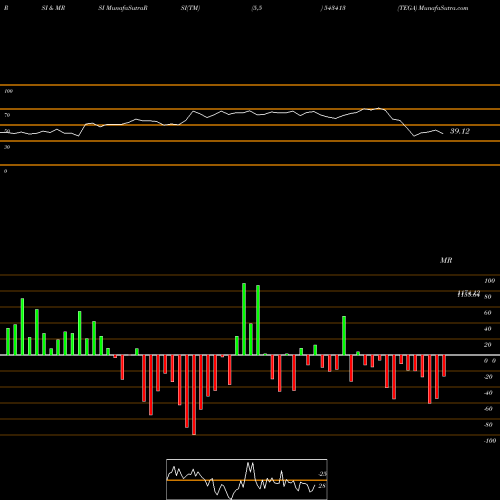Open the mini overview chart thumbnail at bottom
This screenshot has width=500, height=500.
247,479
